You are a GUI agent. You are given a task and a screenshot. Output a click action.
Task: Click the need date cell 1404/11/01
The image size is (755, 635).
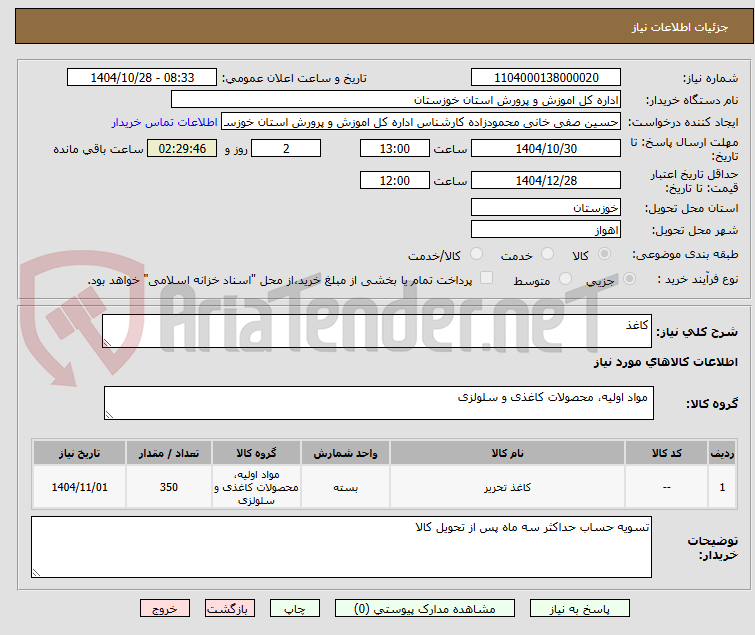[x=79, y=487]
